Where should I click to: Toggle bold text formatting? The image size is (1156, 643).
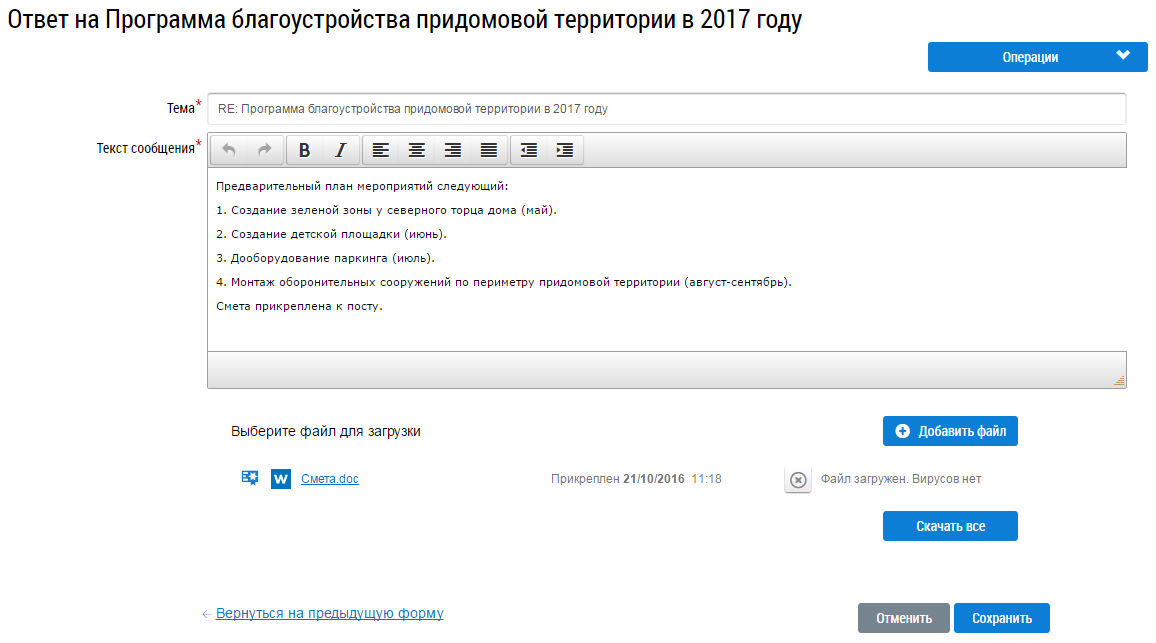point(305,150)
